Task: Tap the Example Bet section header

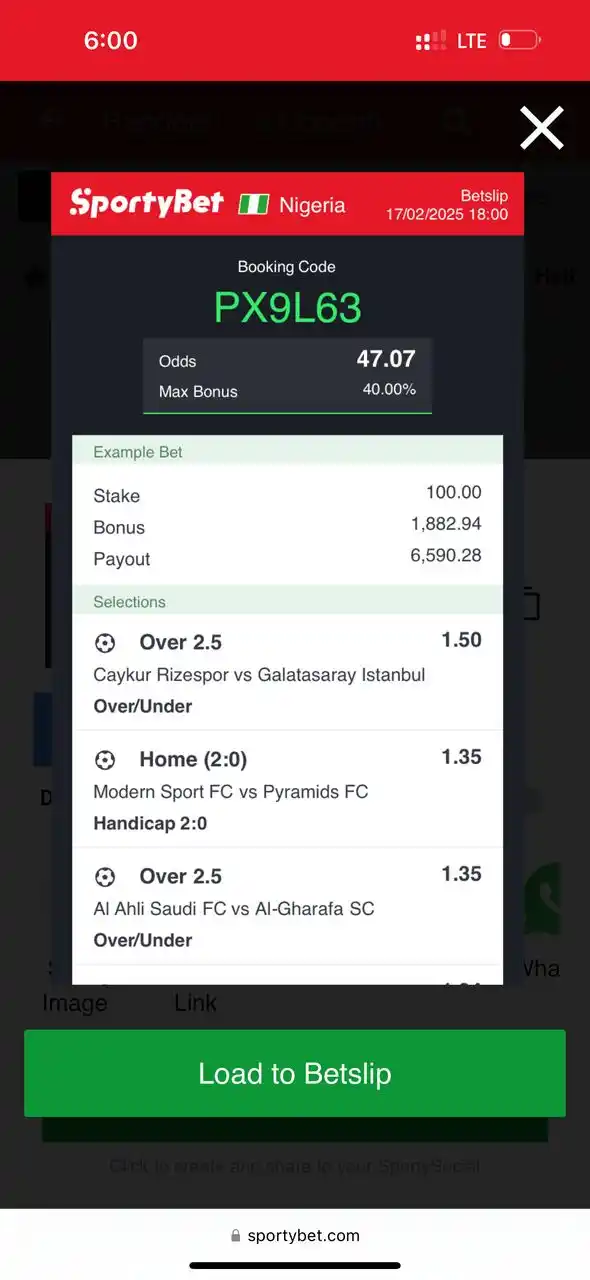Action: (x=288, y=452)
